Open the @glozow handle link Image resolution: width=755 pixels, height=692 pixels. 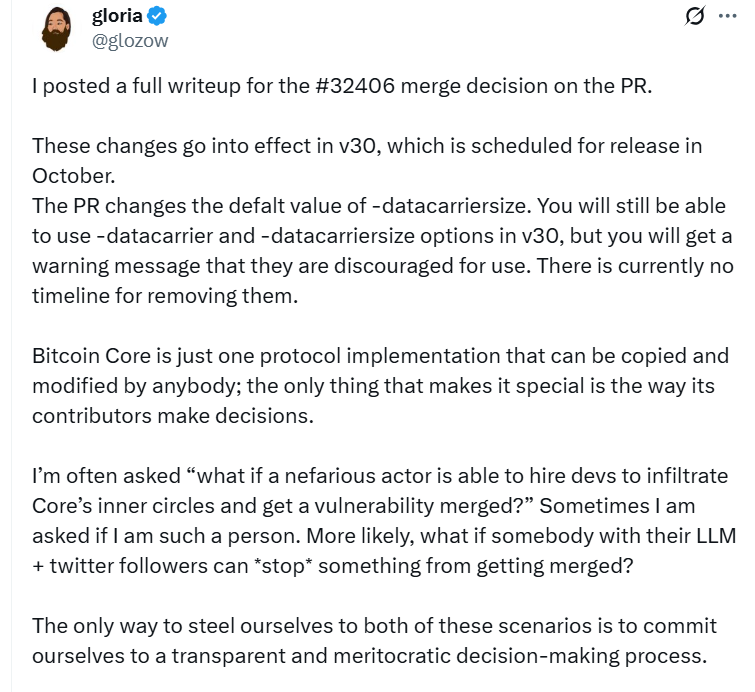pos(130,41)
